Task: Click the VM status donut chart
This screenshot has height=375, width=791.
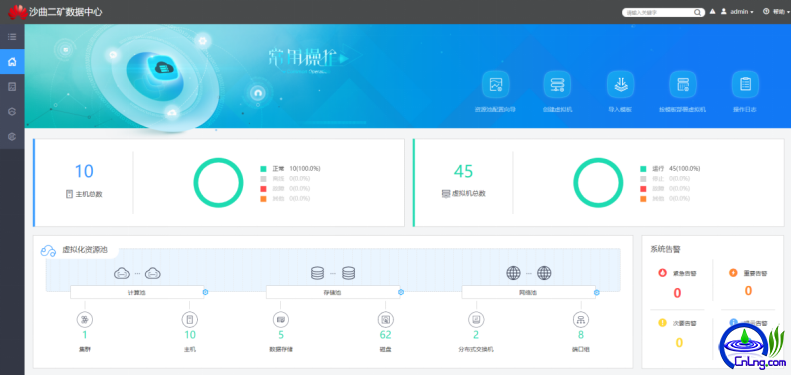Action: tap(598, 183)
